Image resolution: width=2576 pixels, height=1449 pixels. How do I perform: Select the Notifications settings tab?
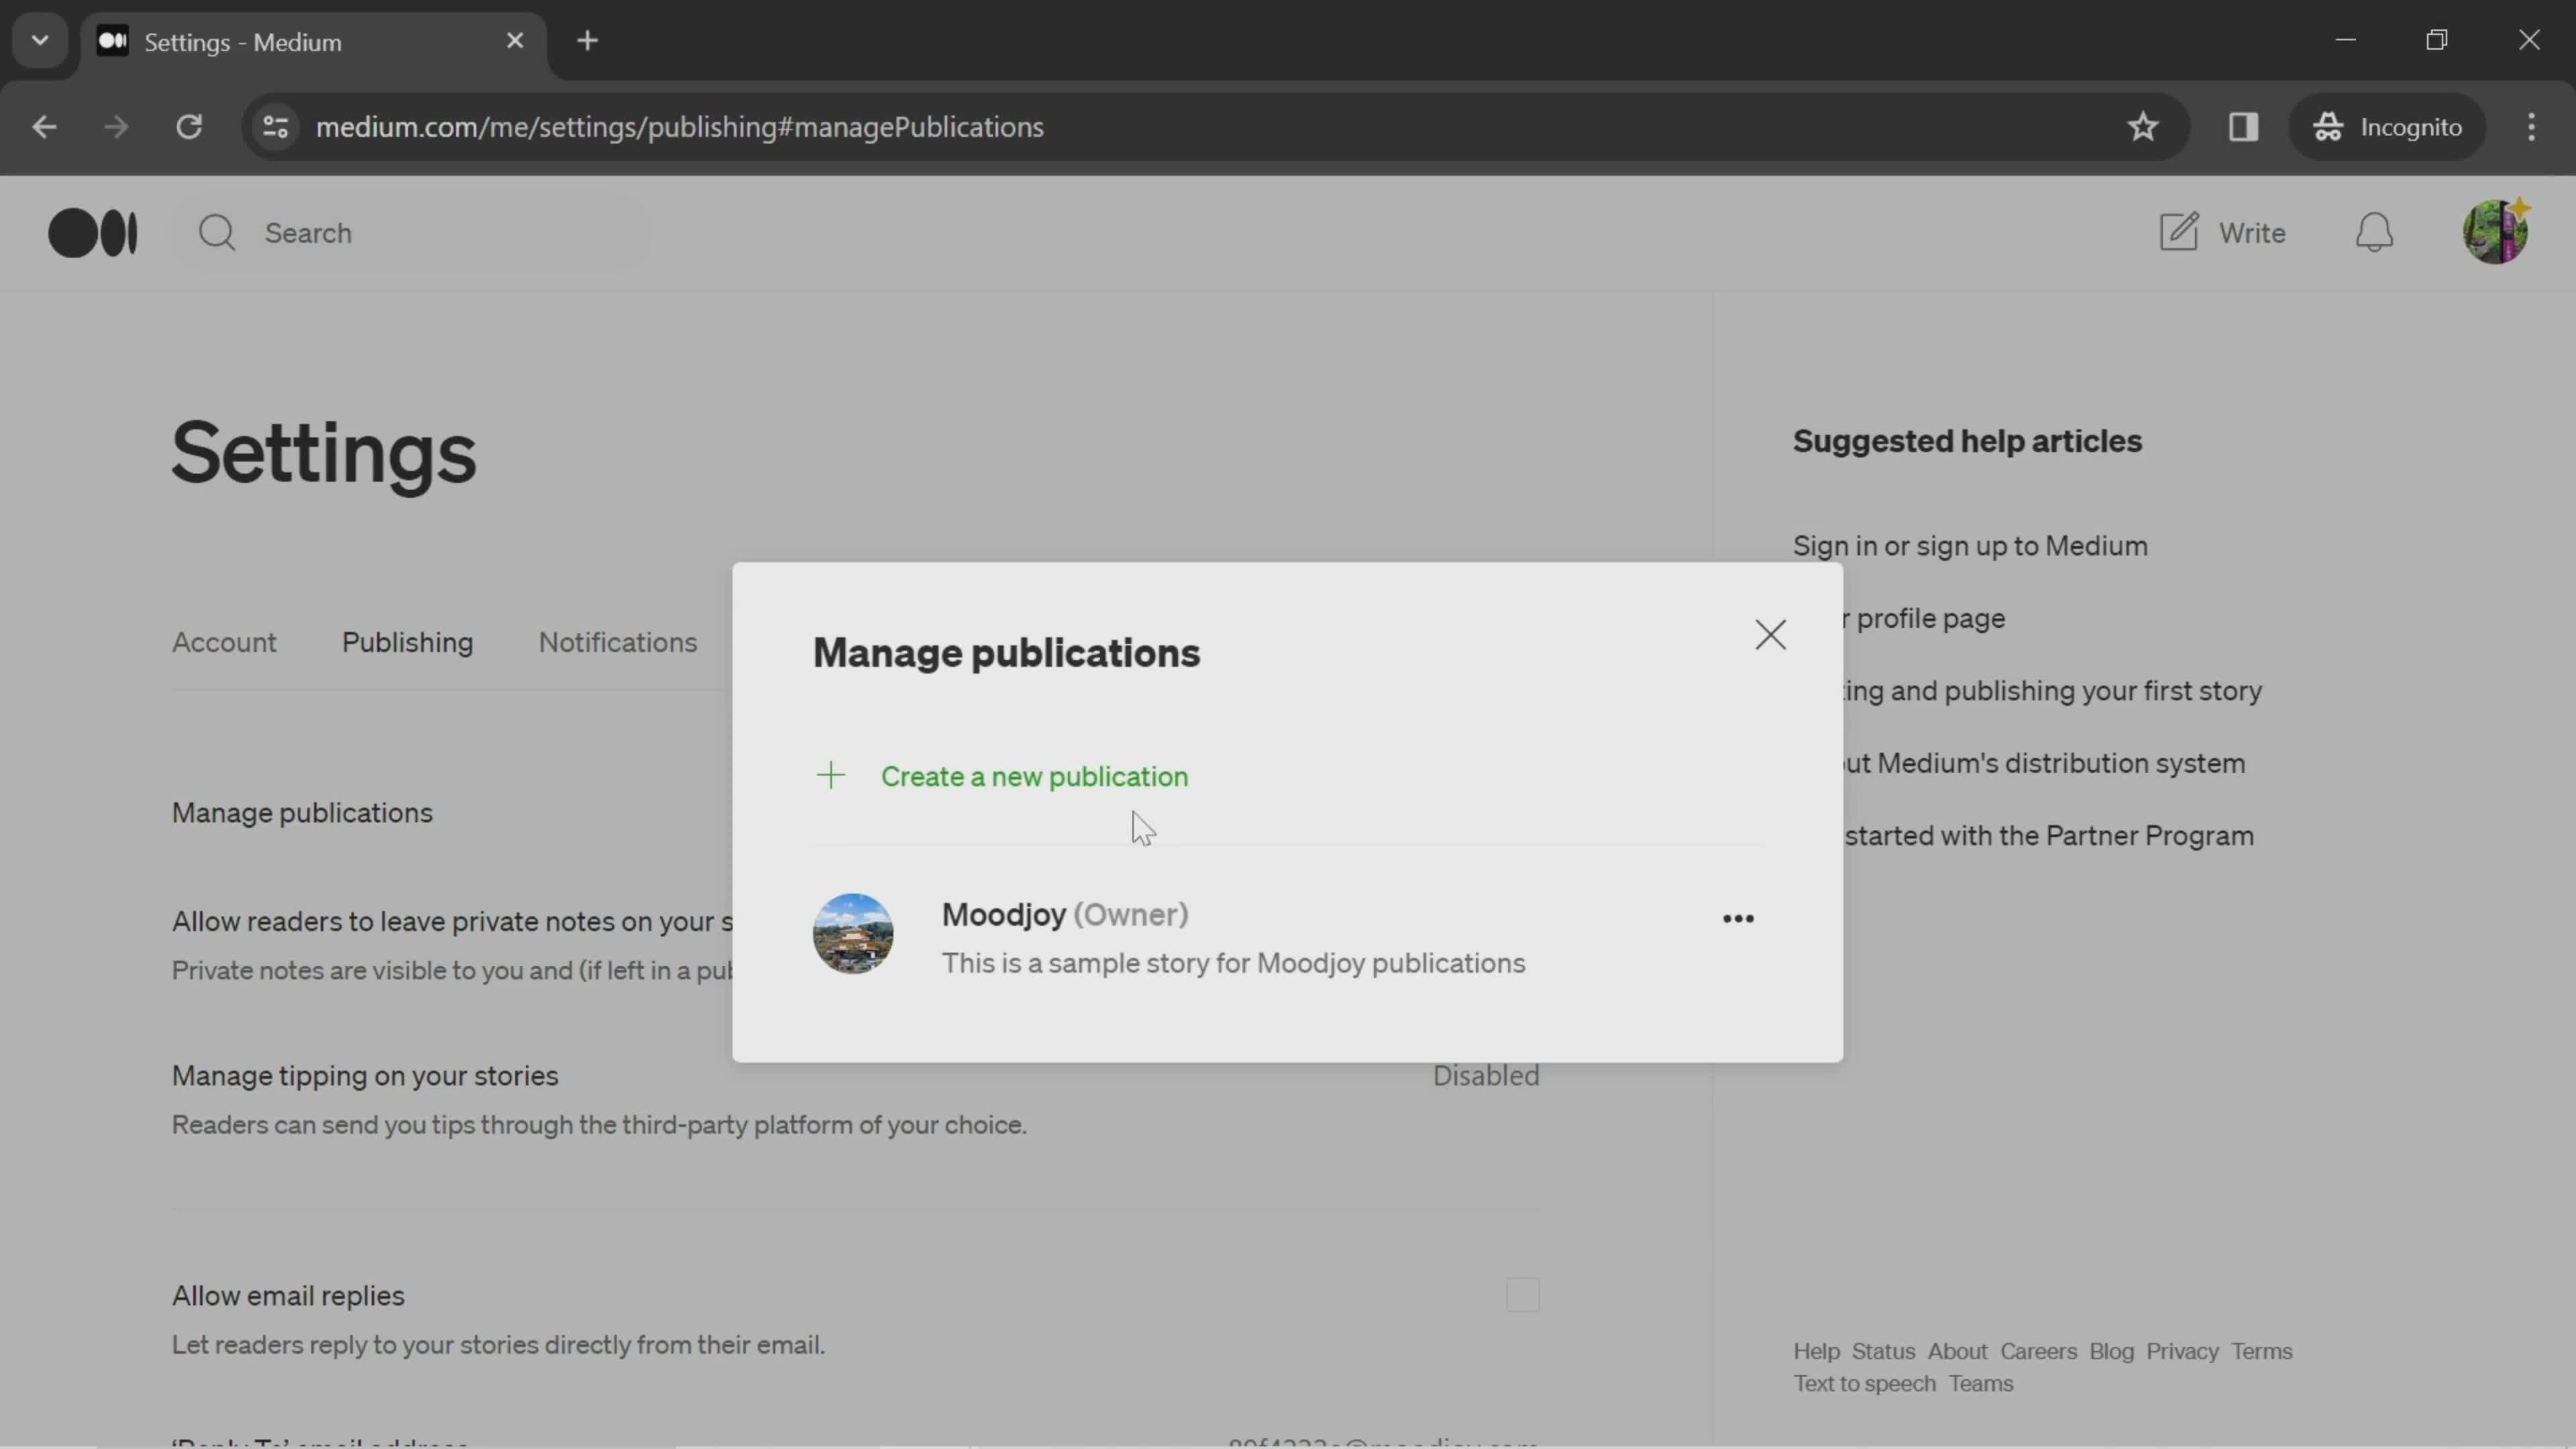(x=617, y=641)
